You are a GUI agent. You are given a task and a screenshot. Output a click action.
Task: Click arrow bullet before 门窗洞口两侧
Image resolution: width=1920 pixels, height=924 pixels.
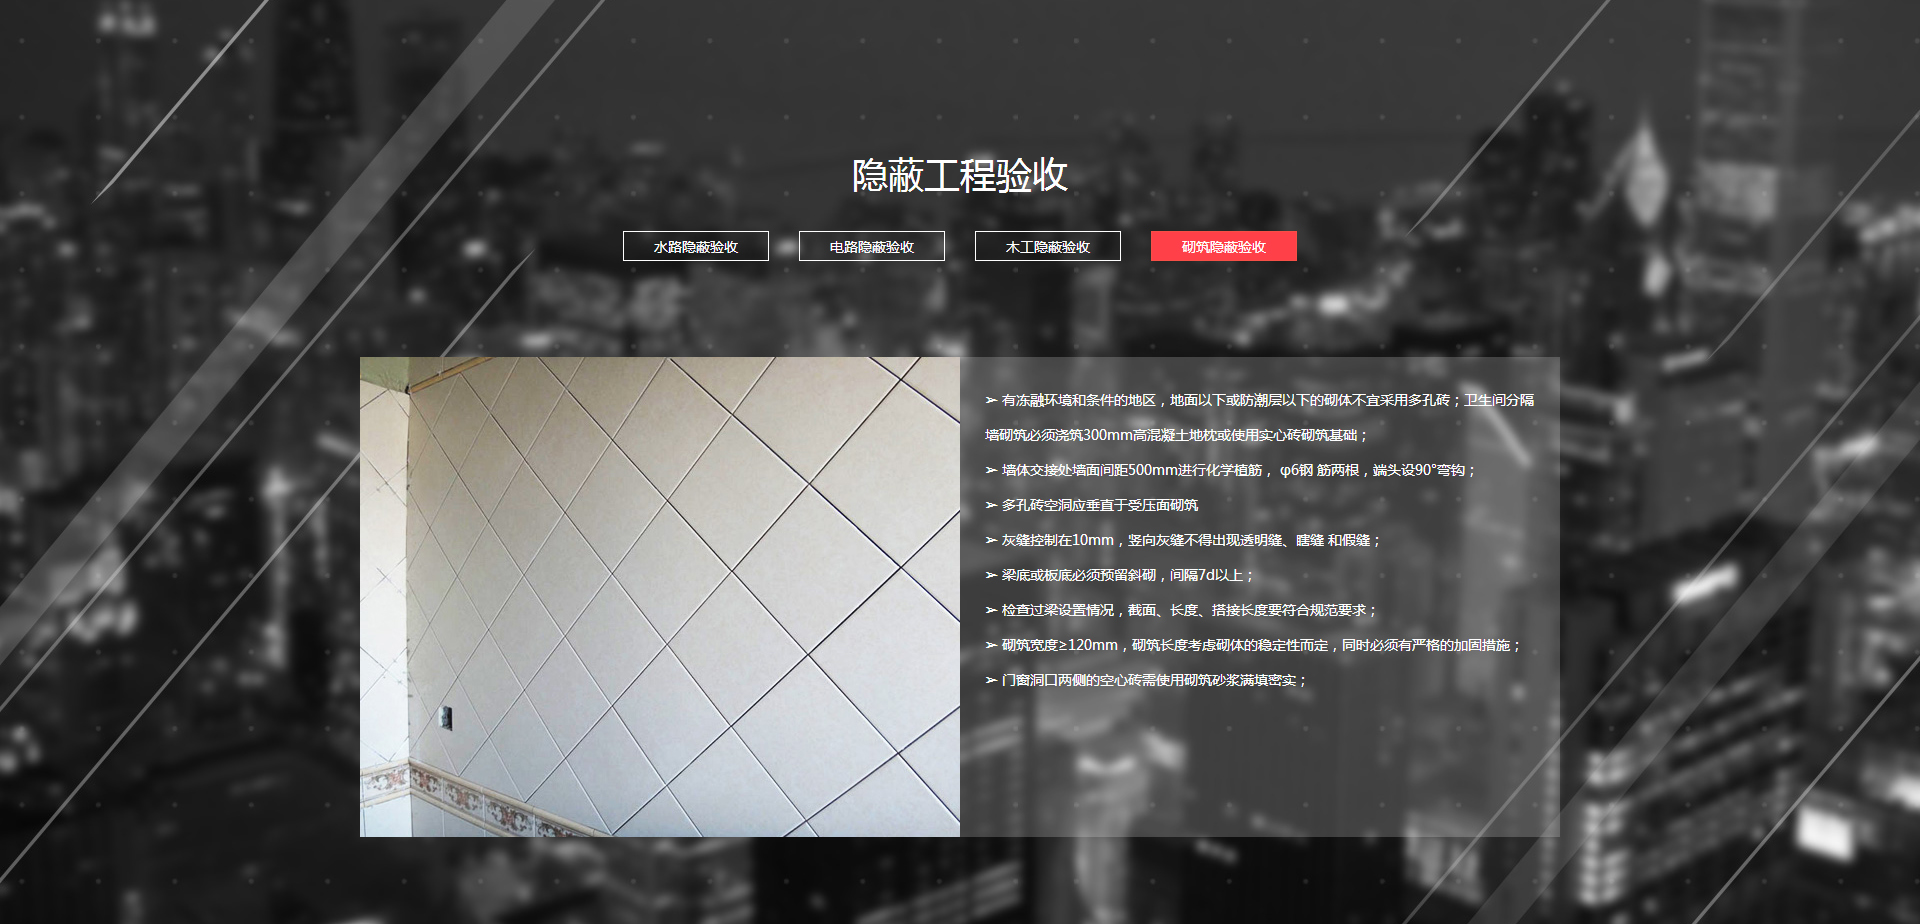click(991, 680)
